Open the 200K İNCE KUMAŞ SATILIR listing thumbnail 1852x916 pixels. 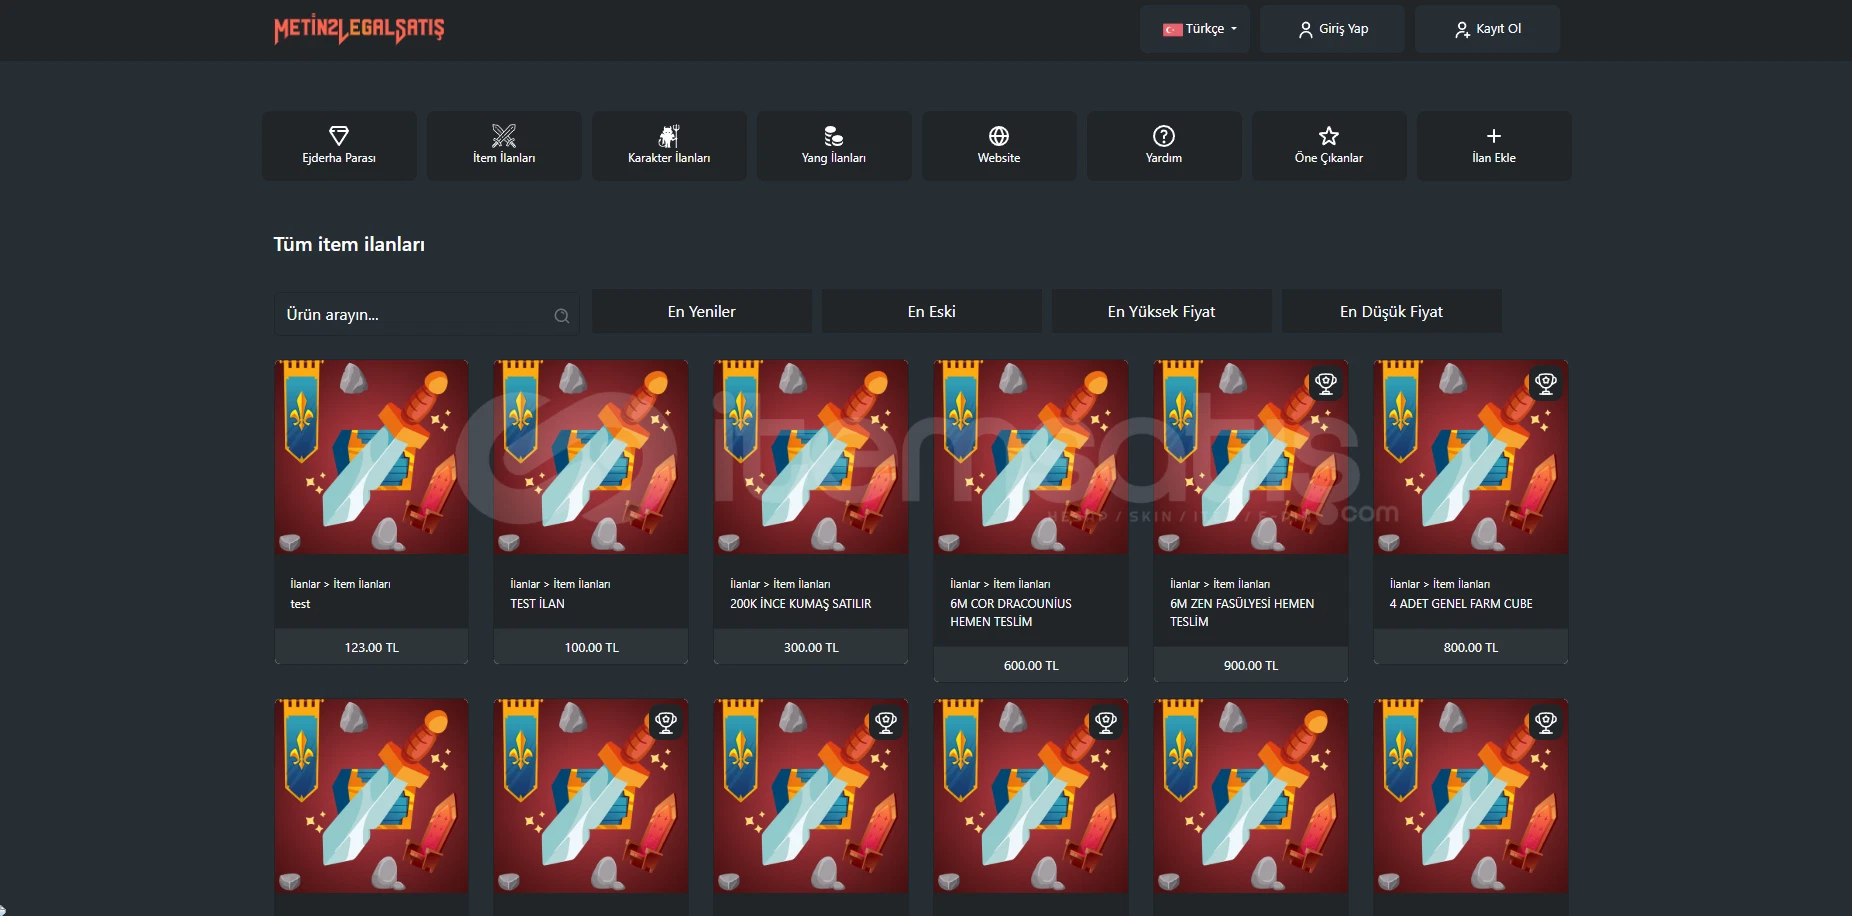pos(811,457)
